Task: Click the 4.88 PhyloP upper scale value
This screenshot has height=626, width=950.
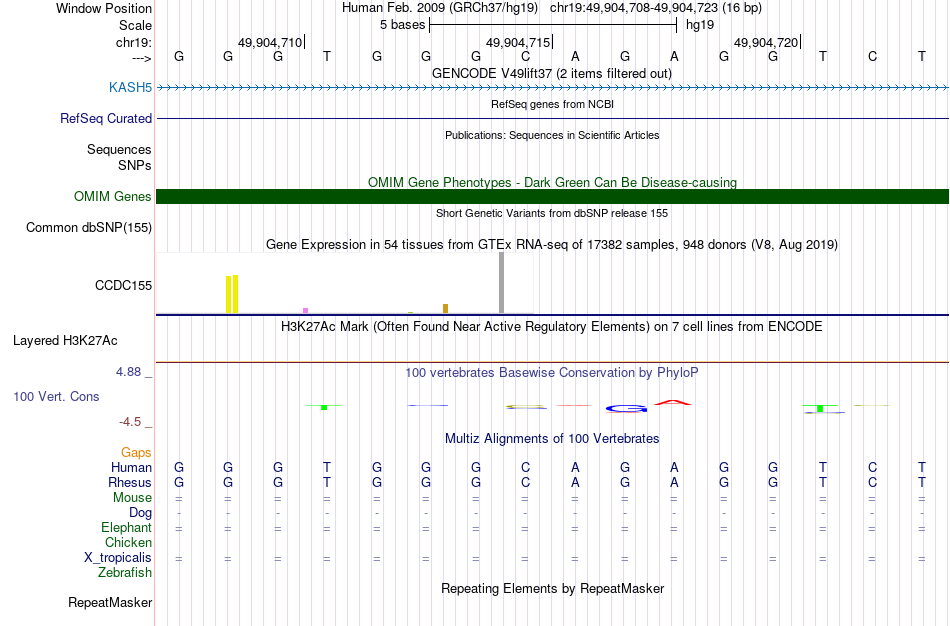Action: [128, 371]
